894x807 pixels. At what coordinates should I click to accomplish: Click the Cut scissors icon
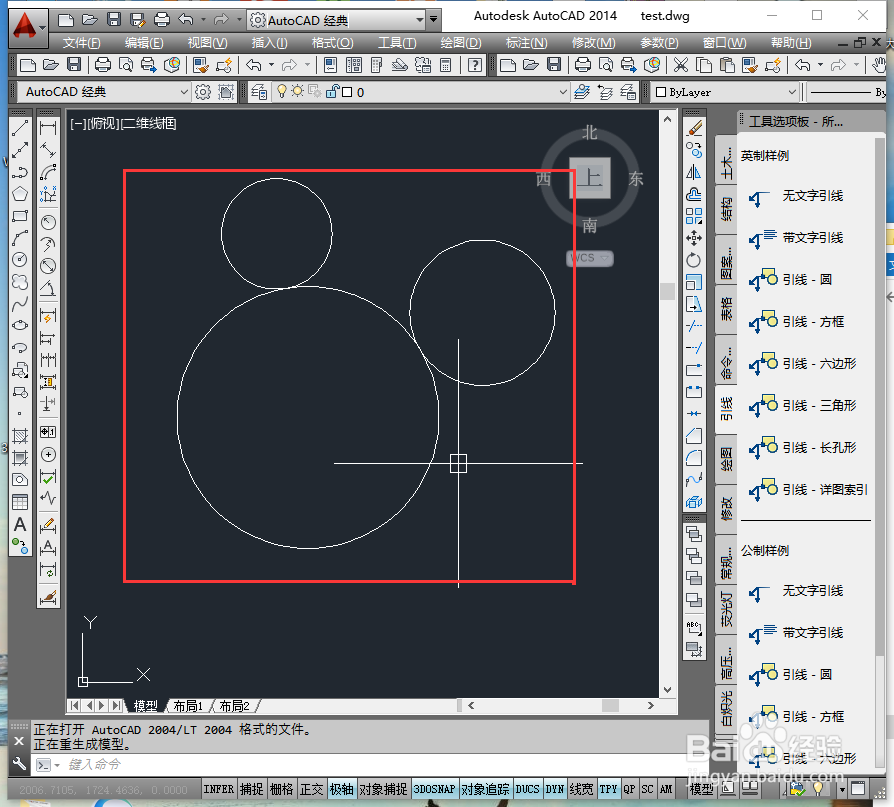pos(681,65)
